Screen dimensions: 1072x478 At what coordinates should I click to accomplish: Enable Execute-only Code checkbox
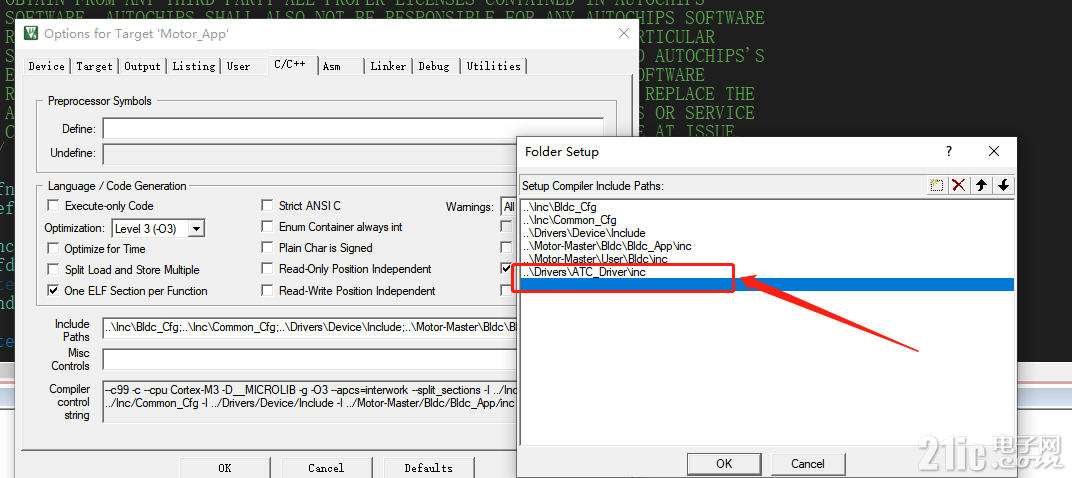tap(53, 206)
